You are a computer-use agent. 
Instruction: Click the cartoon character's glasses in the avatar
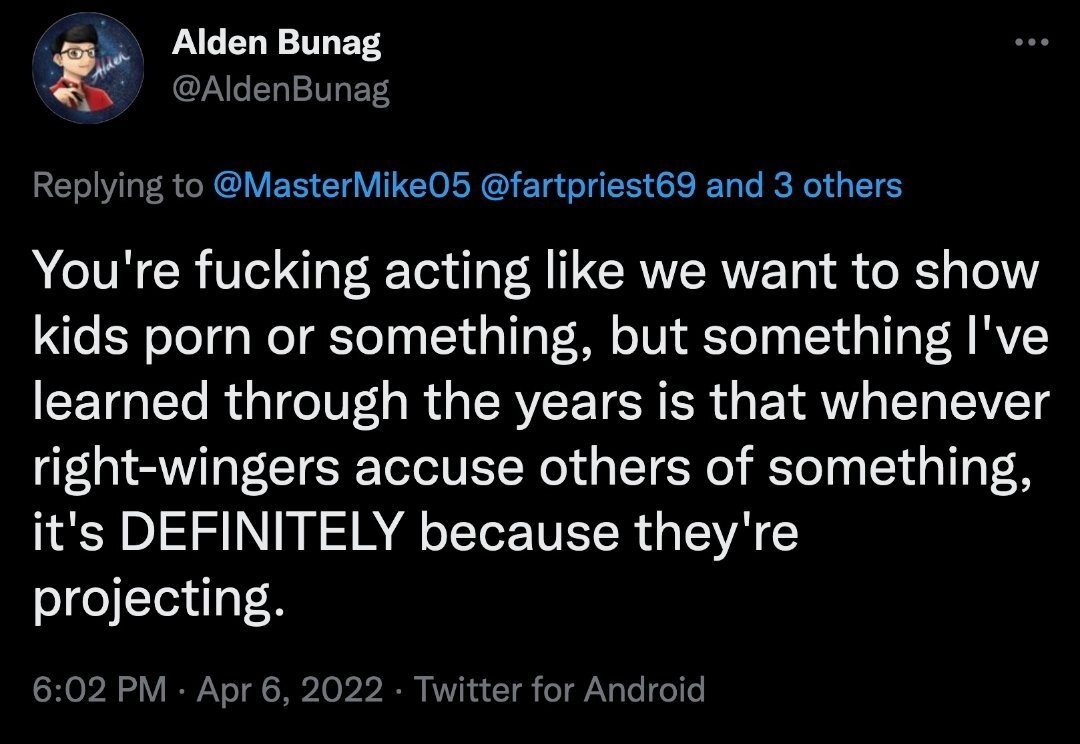click(x=81, y=52)
